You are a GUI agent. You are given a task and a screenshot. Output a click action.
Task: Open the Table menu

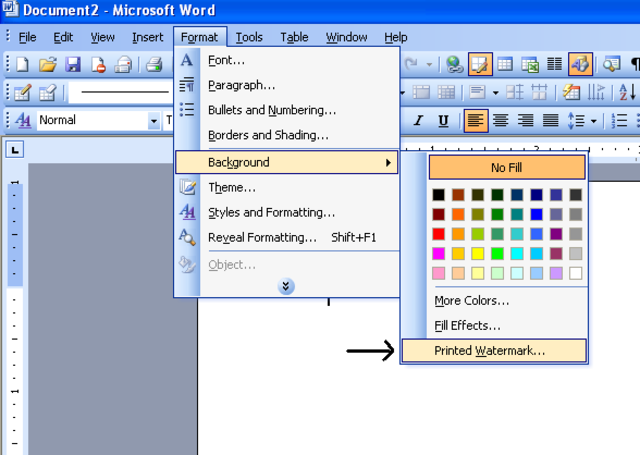[x=294, y=38]
